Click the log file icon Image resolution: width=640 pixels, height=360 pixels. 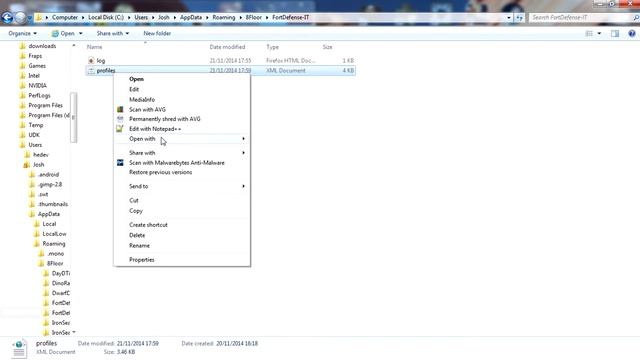[91, 60]
